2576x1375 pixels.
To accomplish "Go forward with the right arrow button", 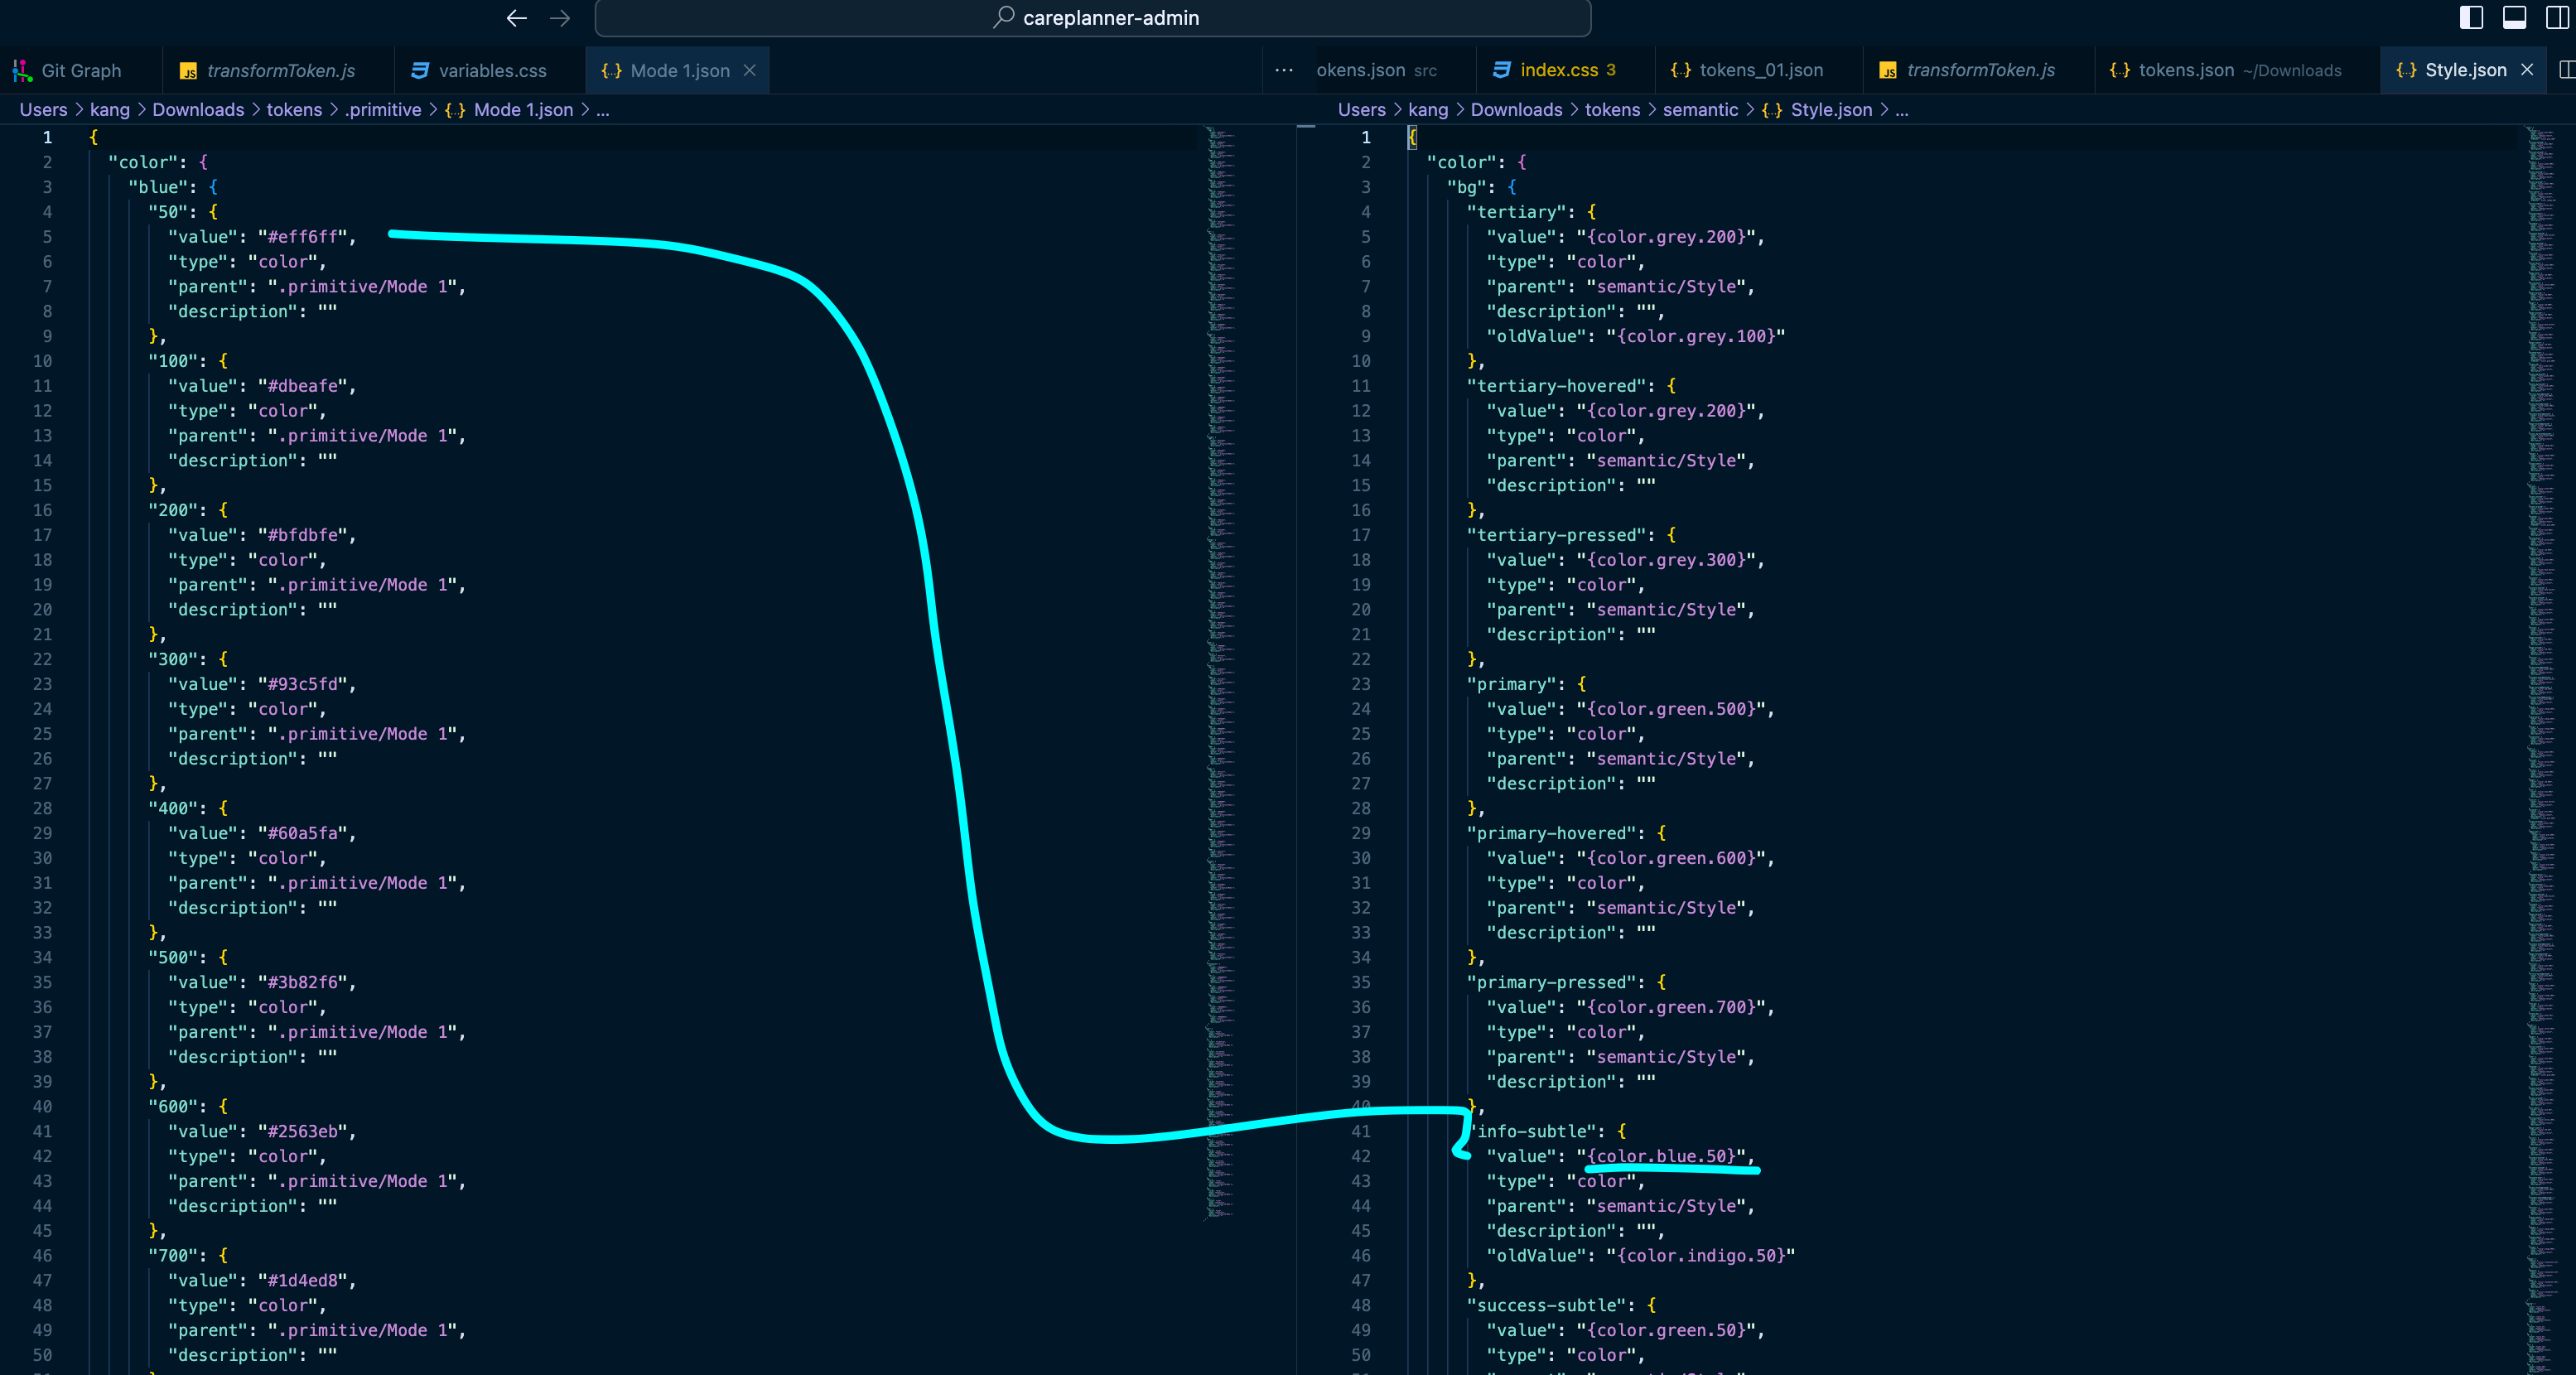I will click(560, 18).
